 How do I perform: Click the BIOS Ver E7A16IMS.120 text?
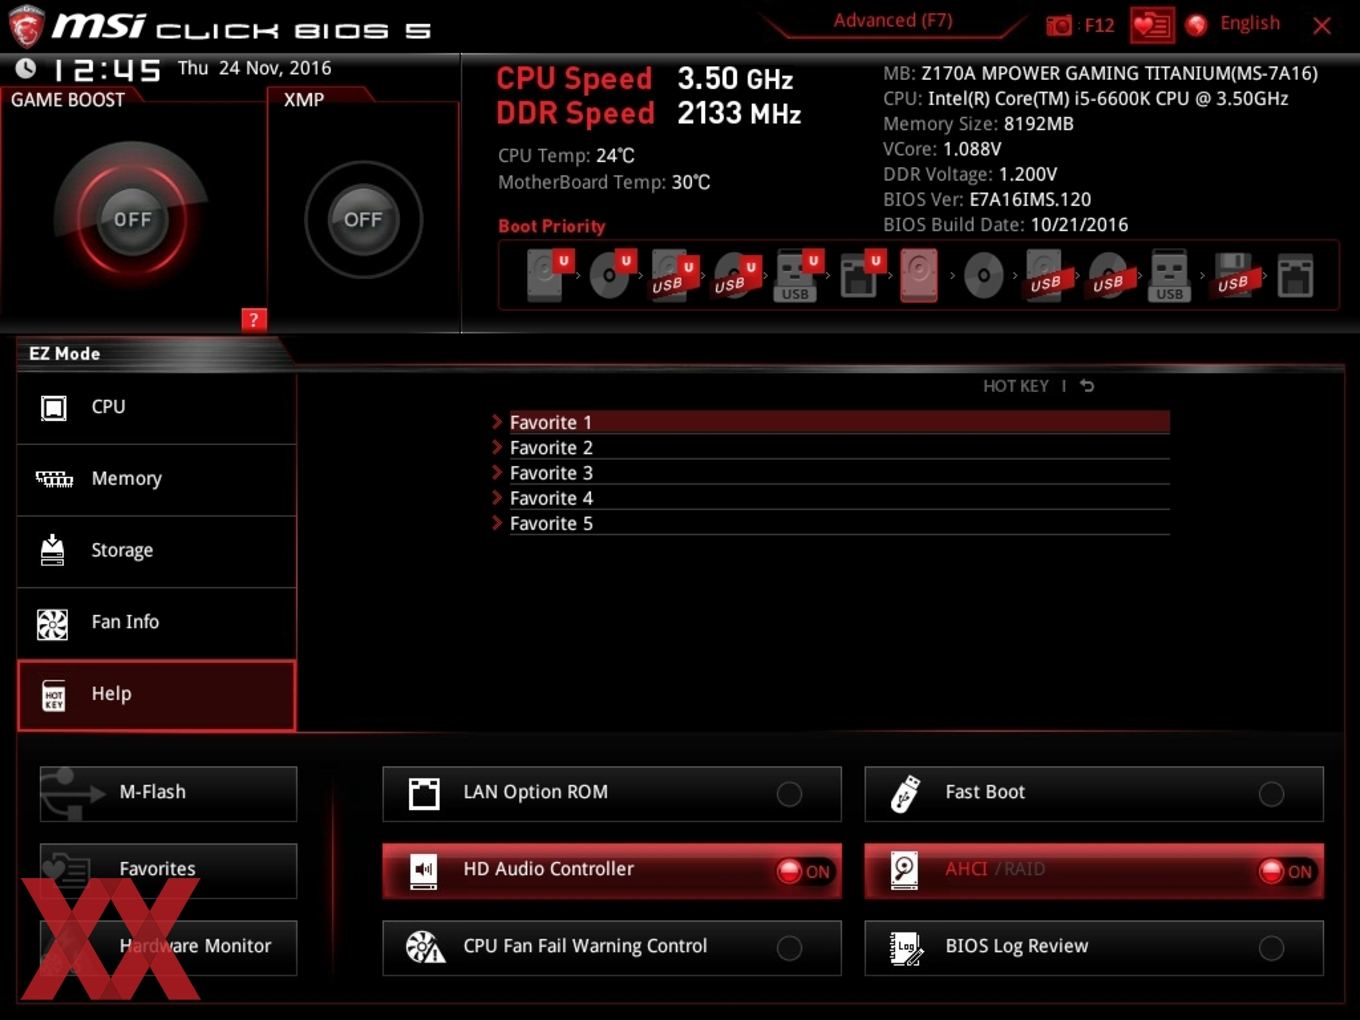[987, 199]
